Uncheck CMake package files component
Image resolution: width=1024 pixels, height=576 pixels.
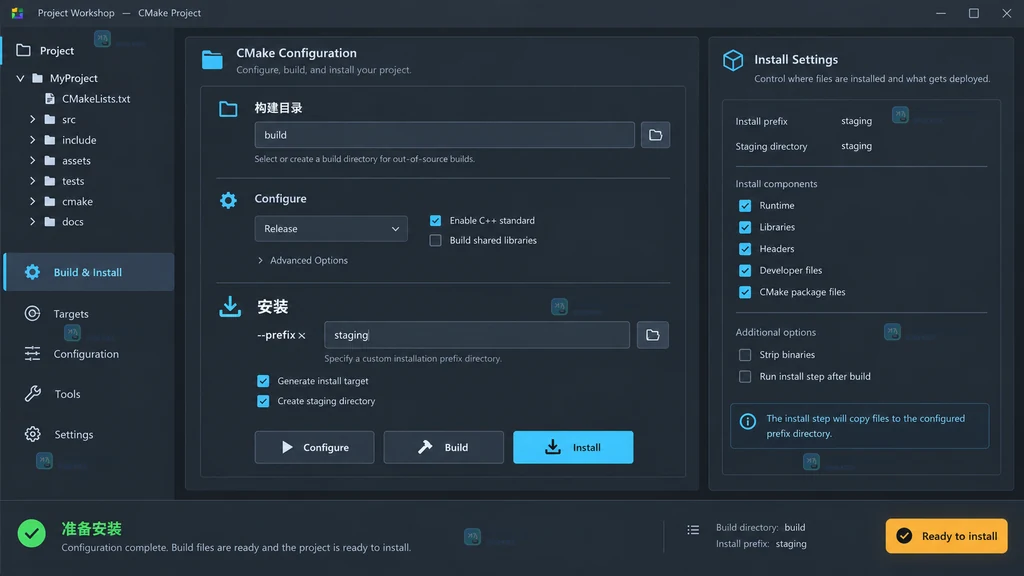(x=745, y=292)
